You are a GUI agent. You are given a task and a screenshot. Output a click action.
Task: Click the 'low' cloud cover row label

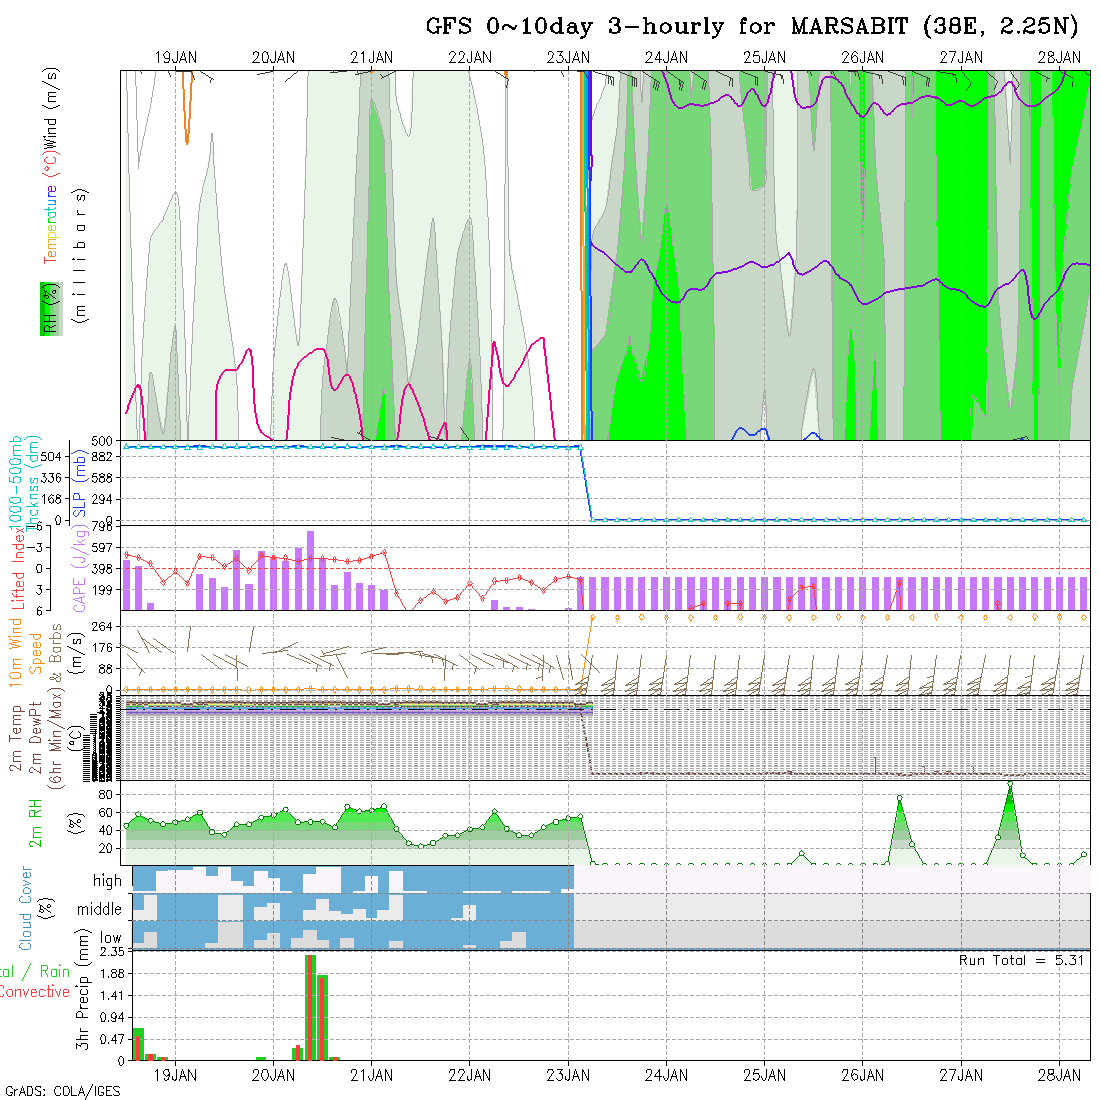coord(110,938)
